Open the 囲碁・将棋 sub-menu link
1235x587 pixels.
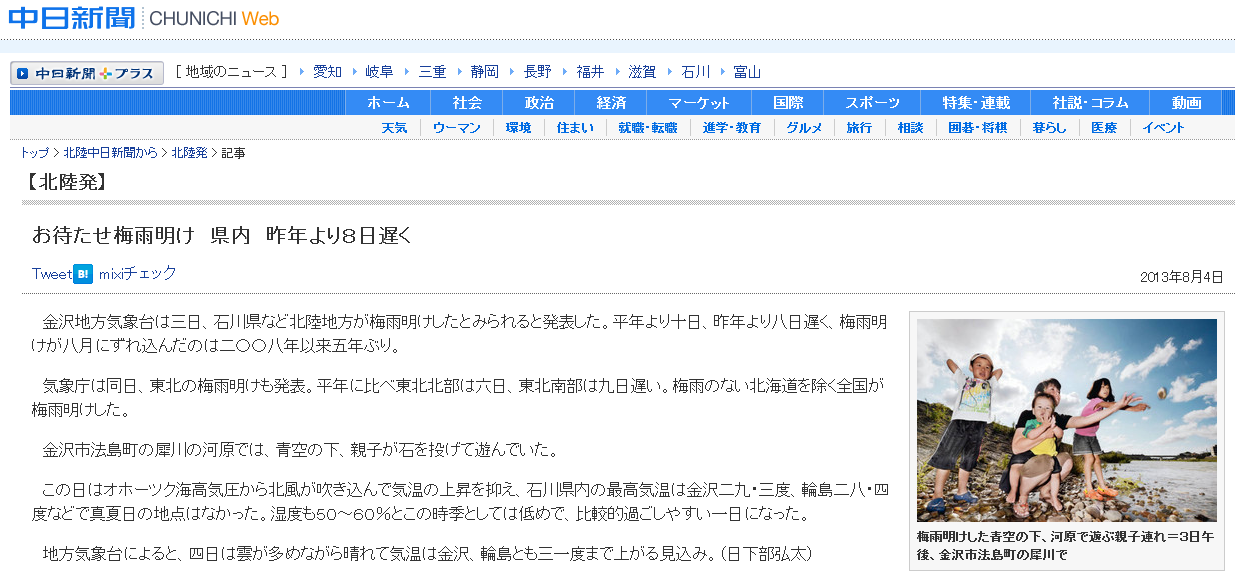click(977, 128)
